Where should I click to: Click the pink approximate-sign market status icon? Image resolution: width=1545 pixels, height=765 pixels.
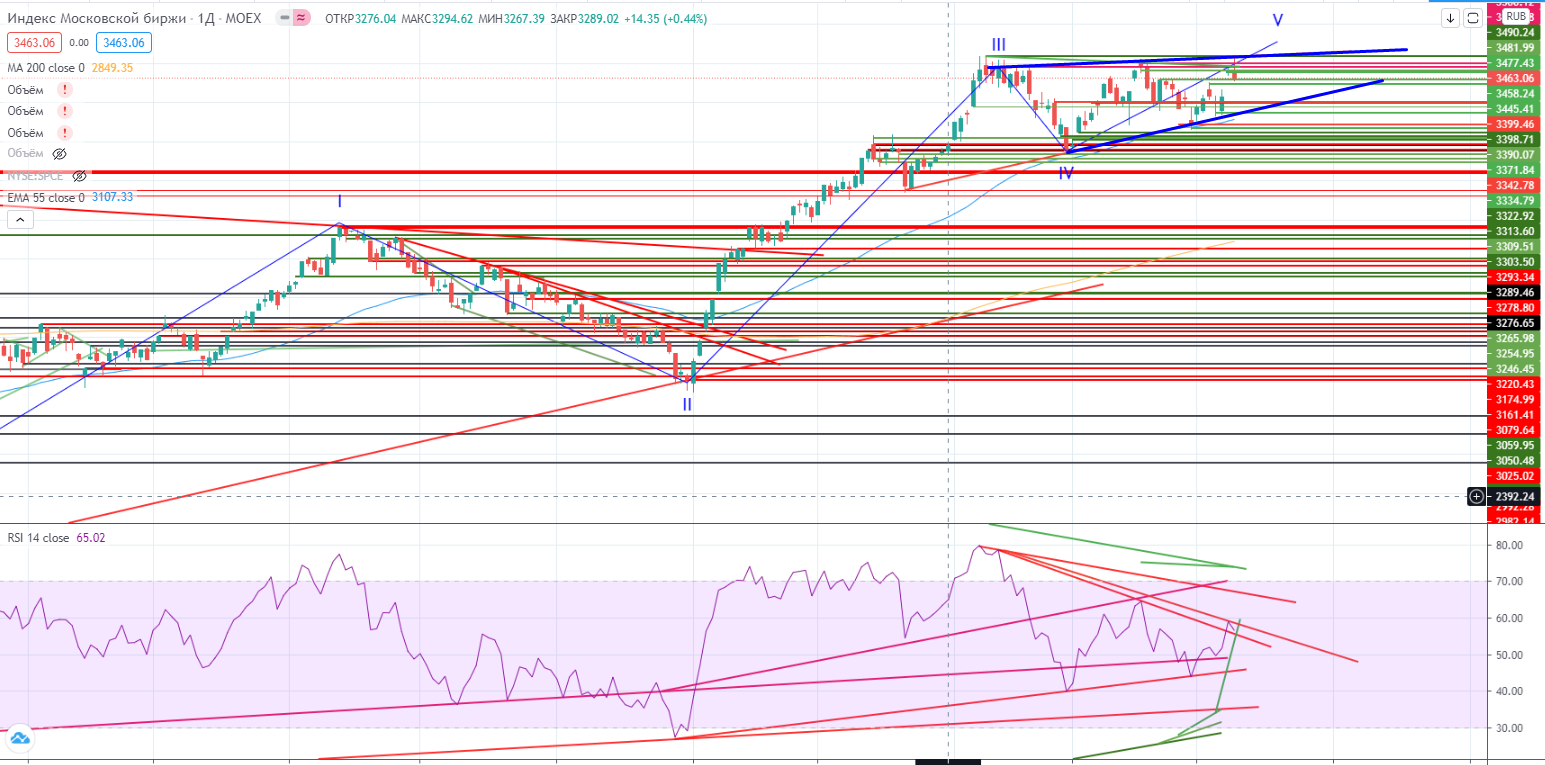302,18
